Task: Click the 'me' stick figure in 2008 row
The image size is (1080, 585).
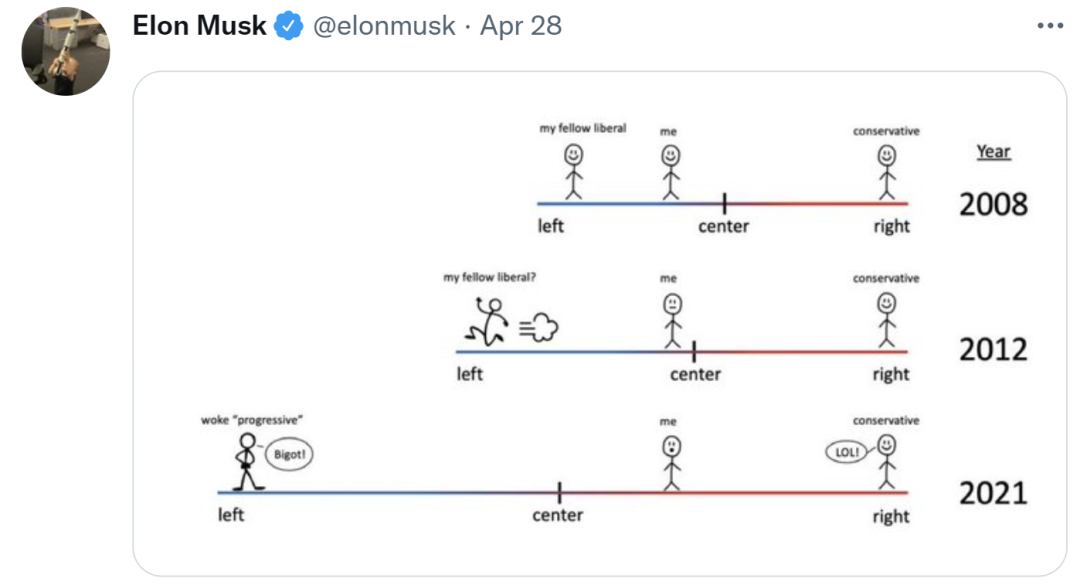Action: 670,171
